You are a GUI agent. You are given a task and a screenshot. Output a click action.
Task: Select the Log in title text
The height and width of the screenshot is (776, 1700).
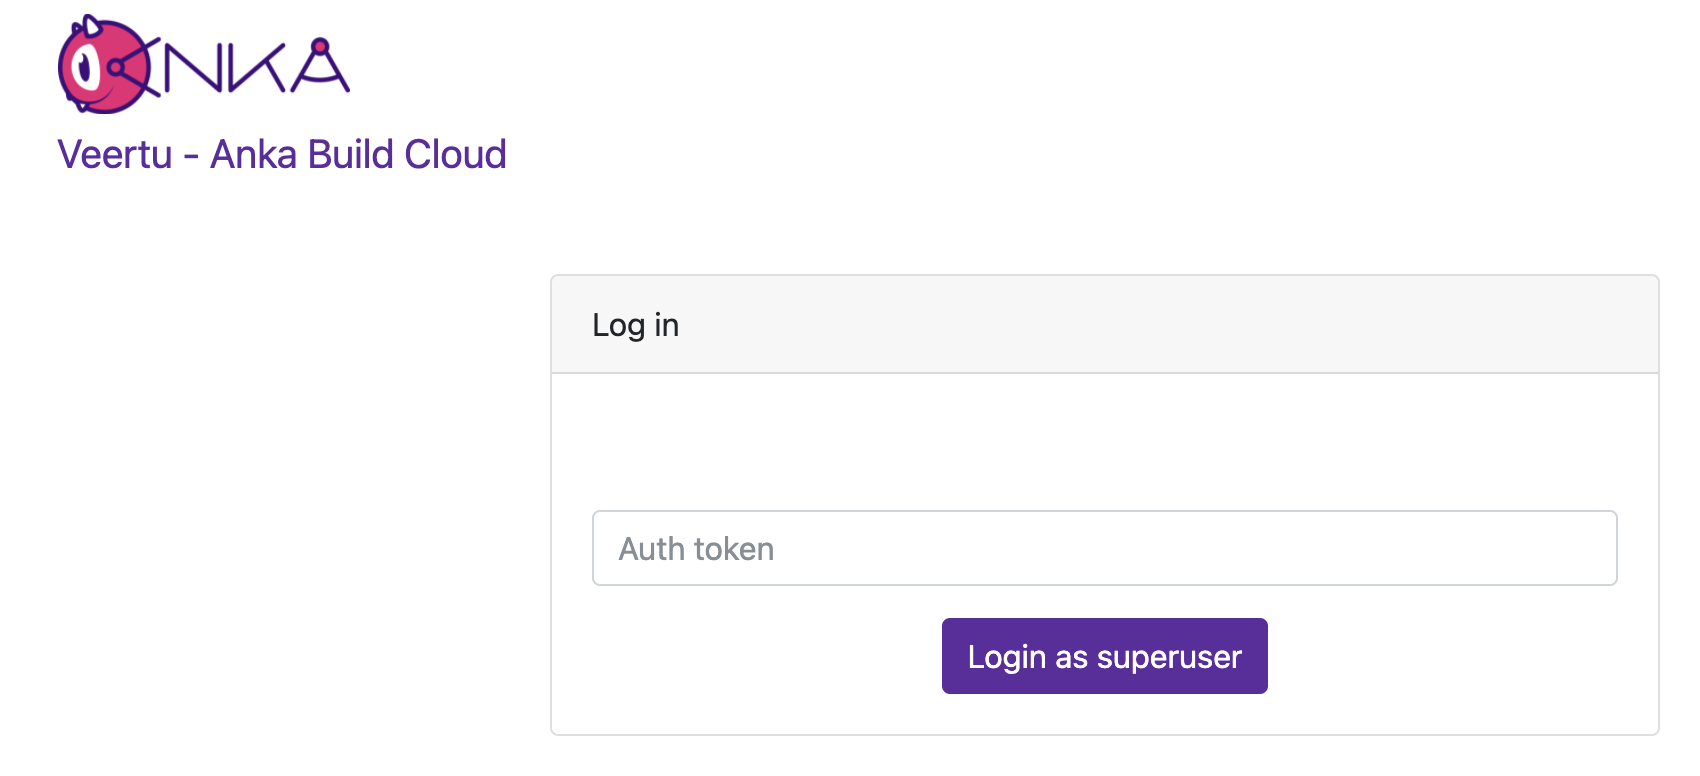(636, 323)
